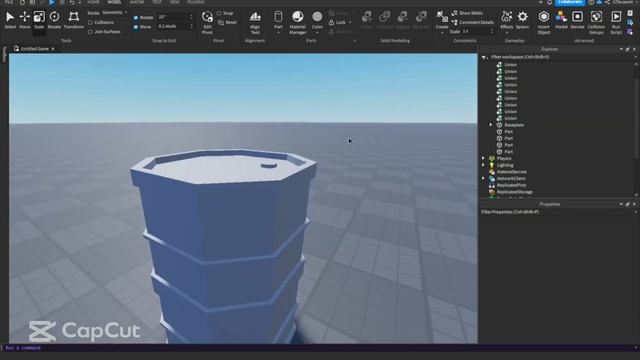Click the rotate snap degrees field
The image size is (640, 360).
coord(176,17)
